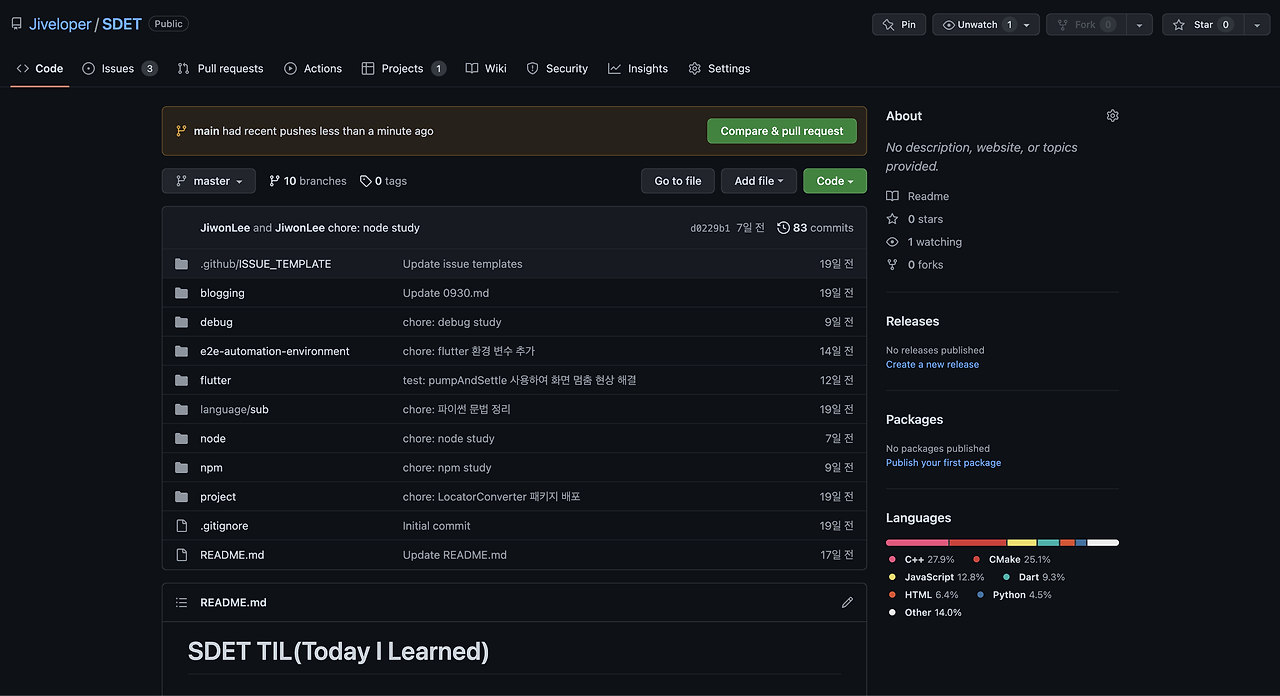Expand the Add file dropdown

759,181
